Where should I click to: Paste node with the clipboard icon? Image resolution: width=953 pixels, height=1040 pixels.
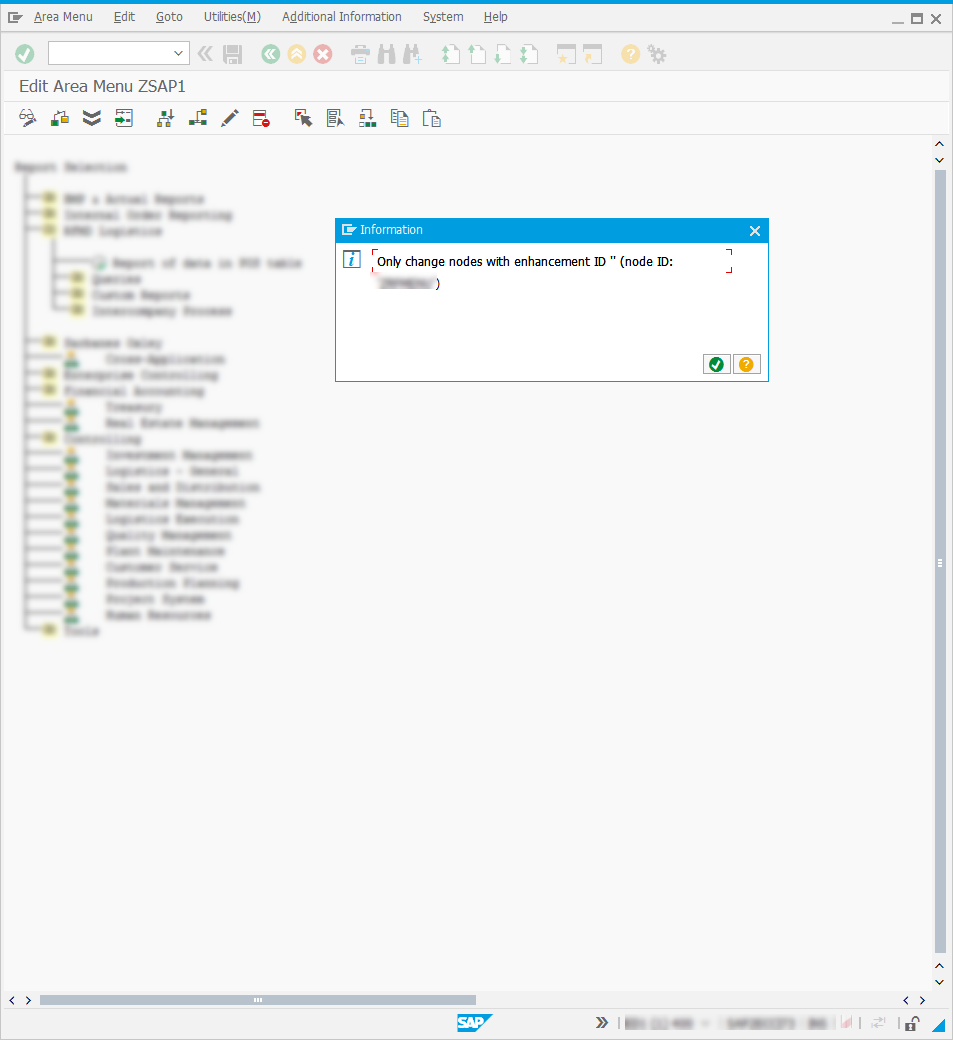coord(432,119)
